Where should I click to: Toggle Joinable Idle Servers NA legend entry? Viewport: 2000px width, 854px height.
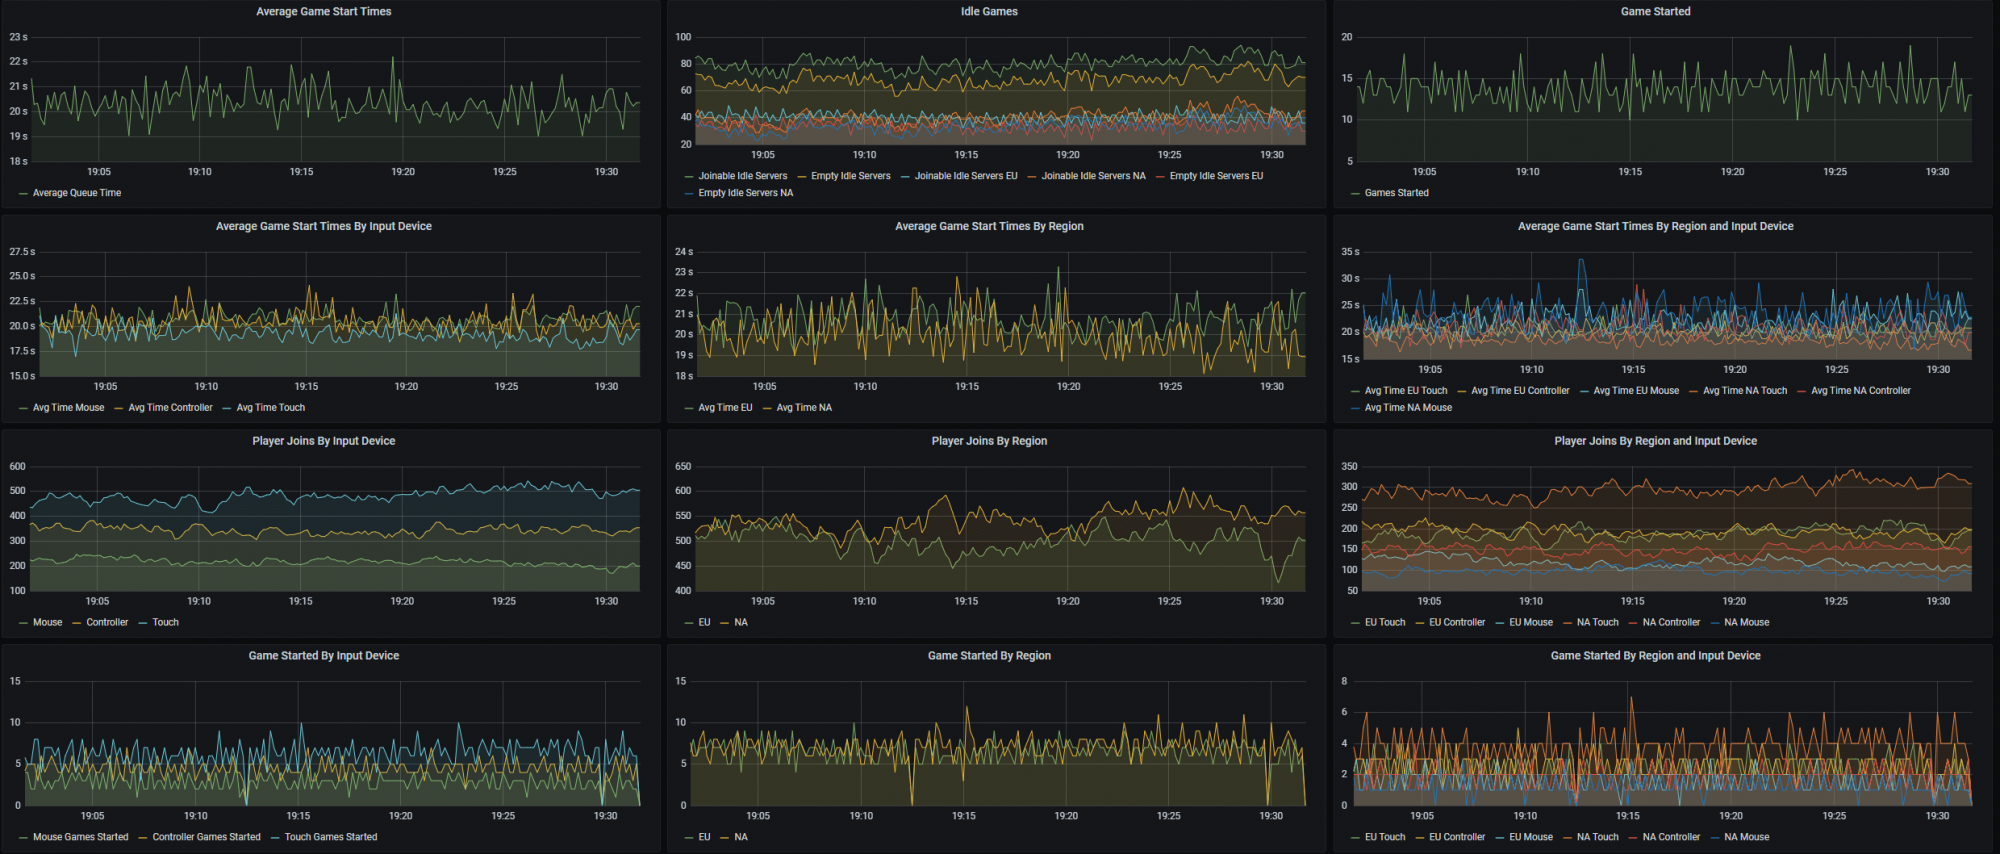pyautogui.click(x=1093, y=176)
